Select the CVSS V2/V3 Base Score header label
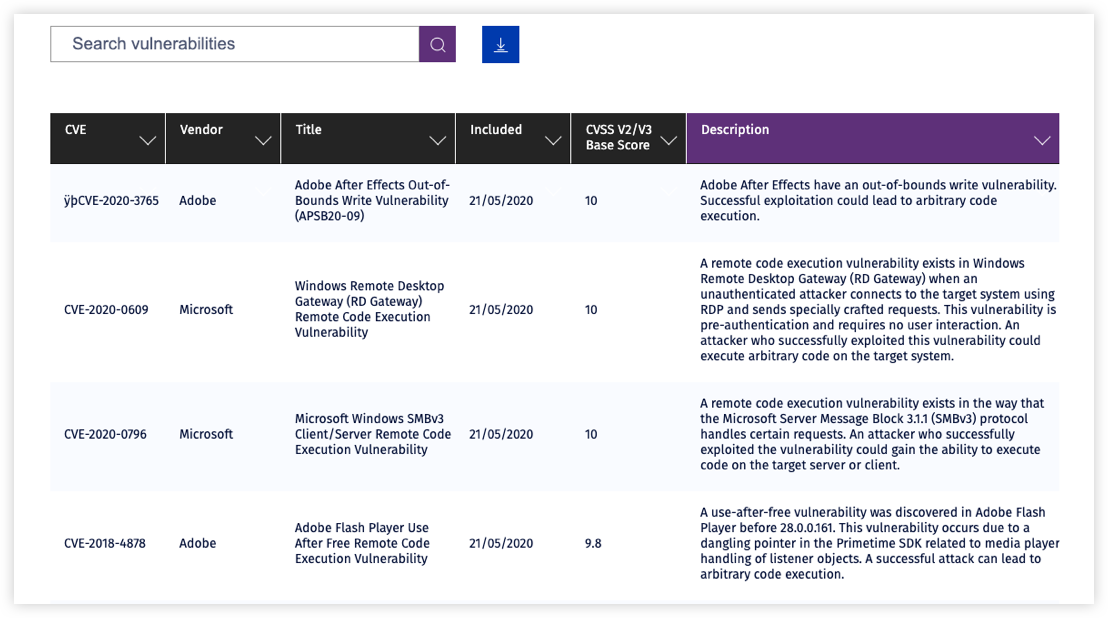This screenshot has height=618, width=1108. click(x=619, y=137)
